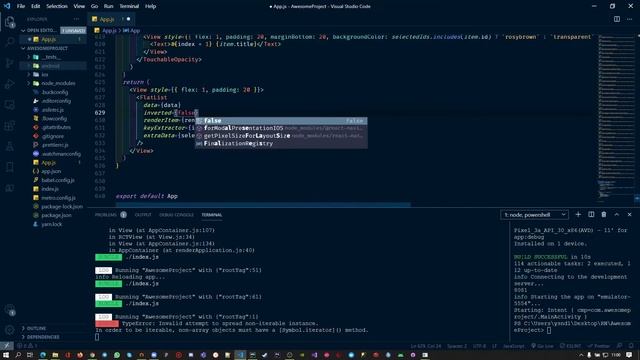
Task: Click Ln 629 cursor position in status bar
Action: point(426,346)
